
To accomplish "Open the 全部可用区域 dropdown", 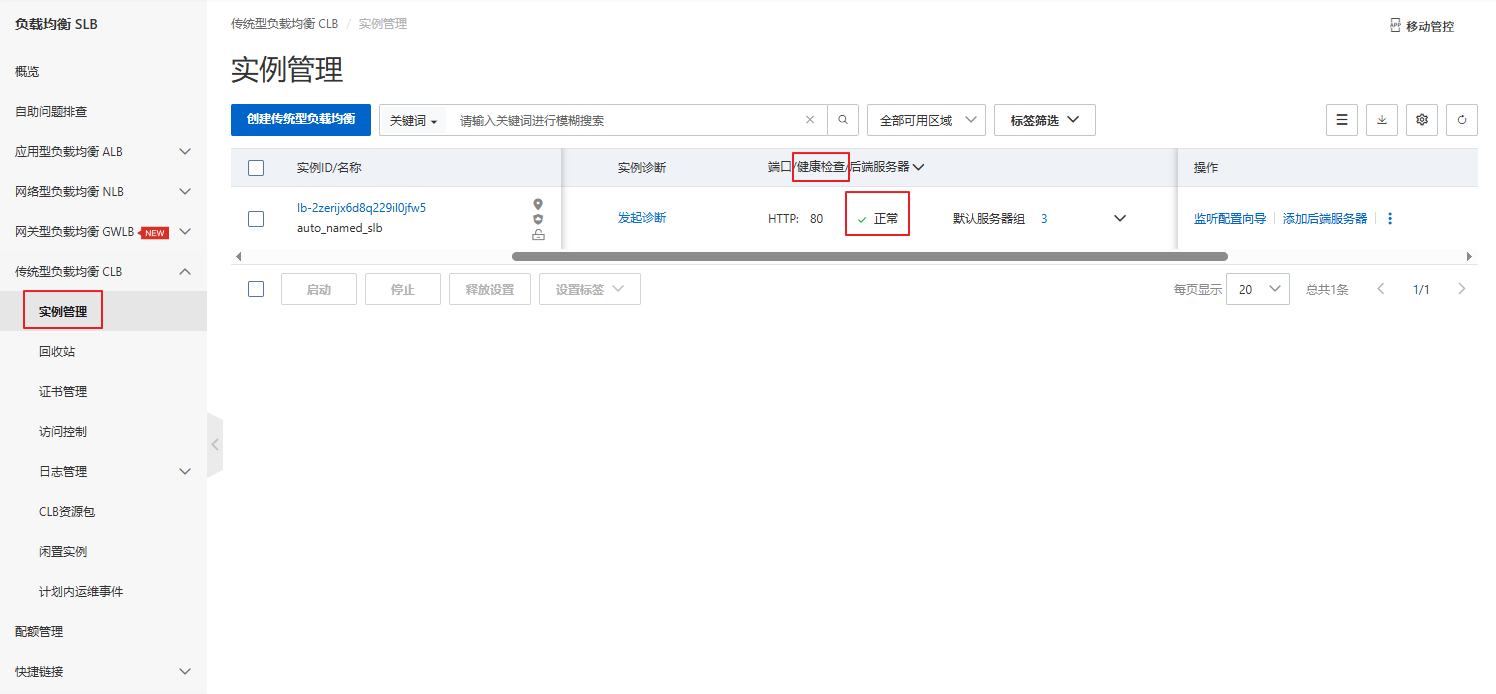I will click(x=926, y=120).
